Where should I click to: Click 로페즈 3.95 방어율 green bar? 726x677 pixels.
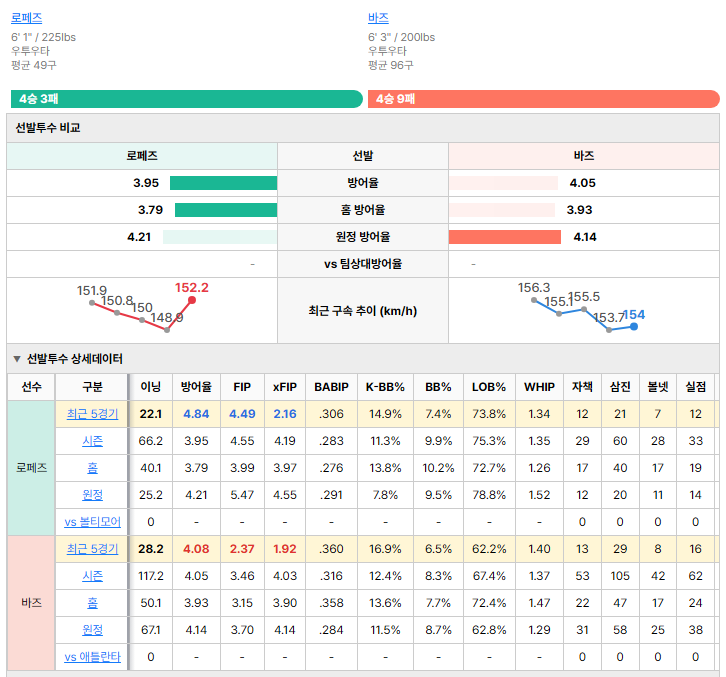[x=224, y=183]
